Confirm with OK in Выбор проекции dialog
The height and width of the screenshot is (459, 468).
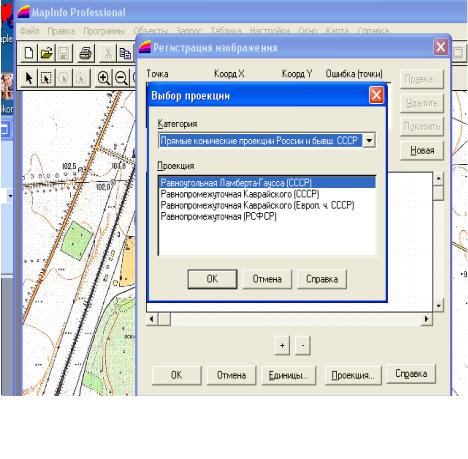212,279
